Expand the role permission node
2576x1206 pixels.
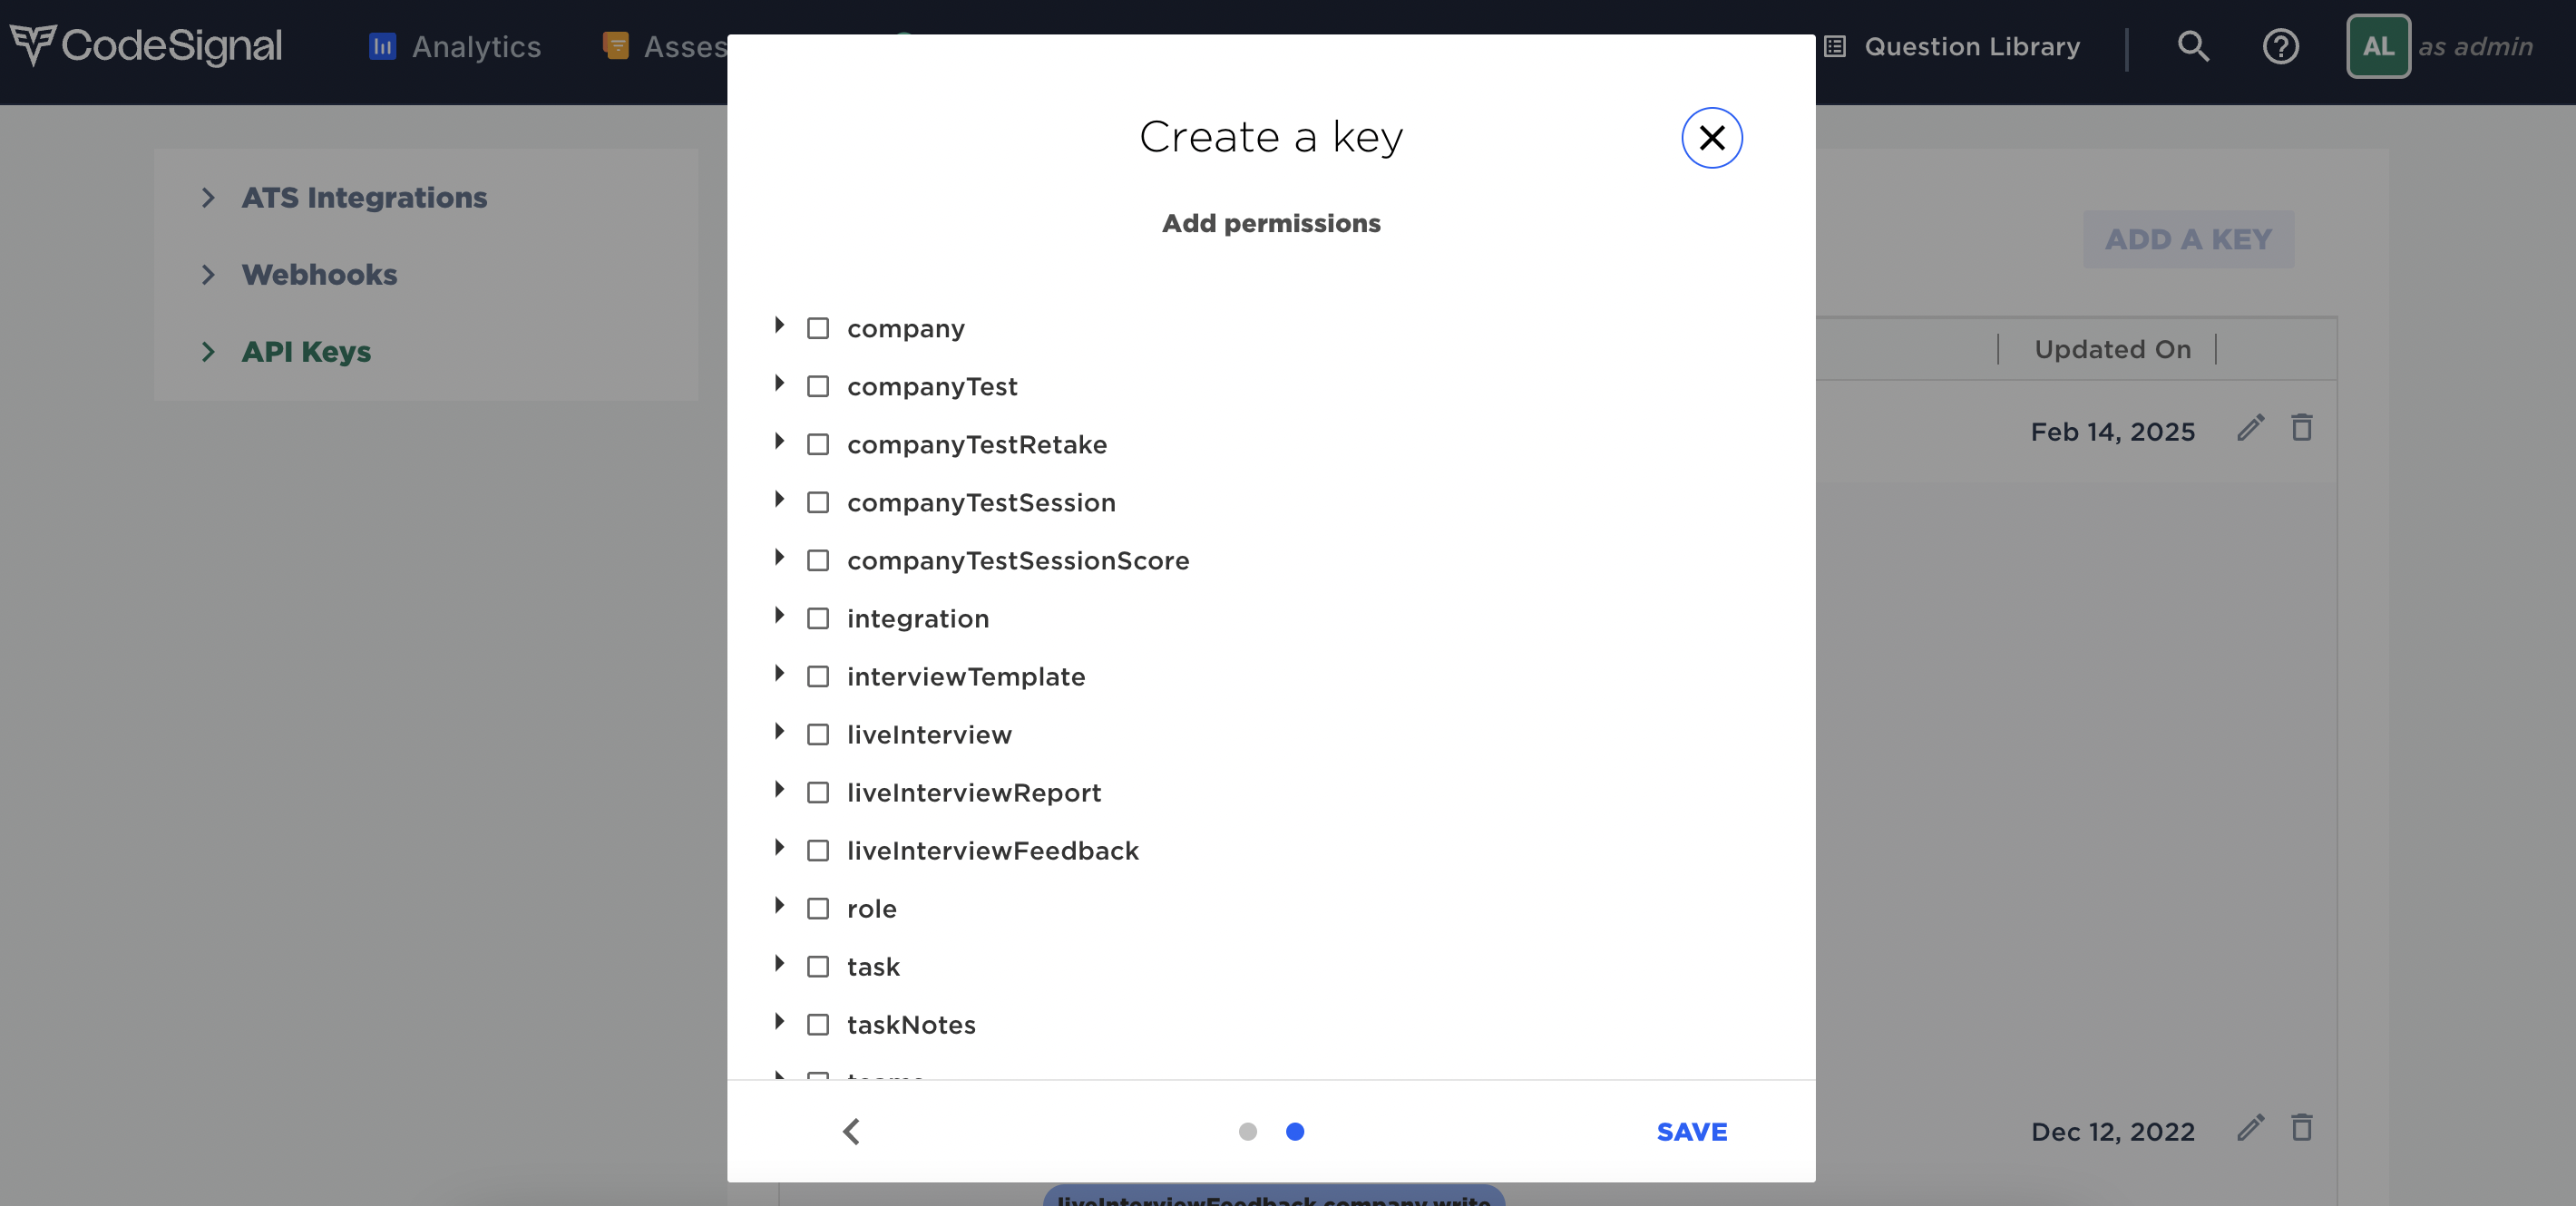click(x=779, y=905)
